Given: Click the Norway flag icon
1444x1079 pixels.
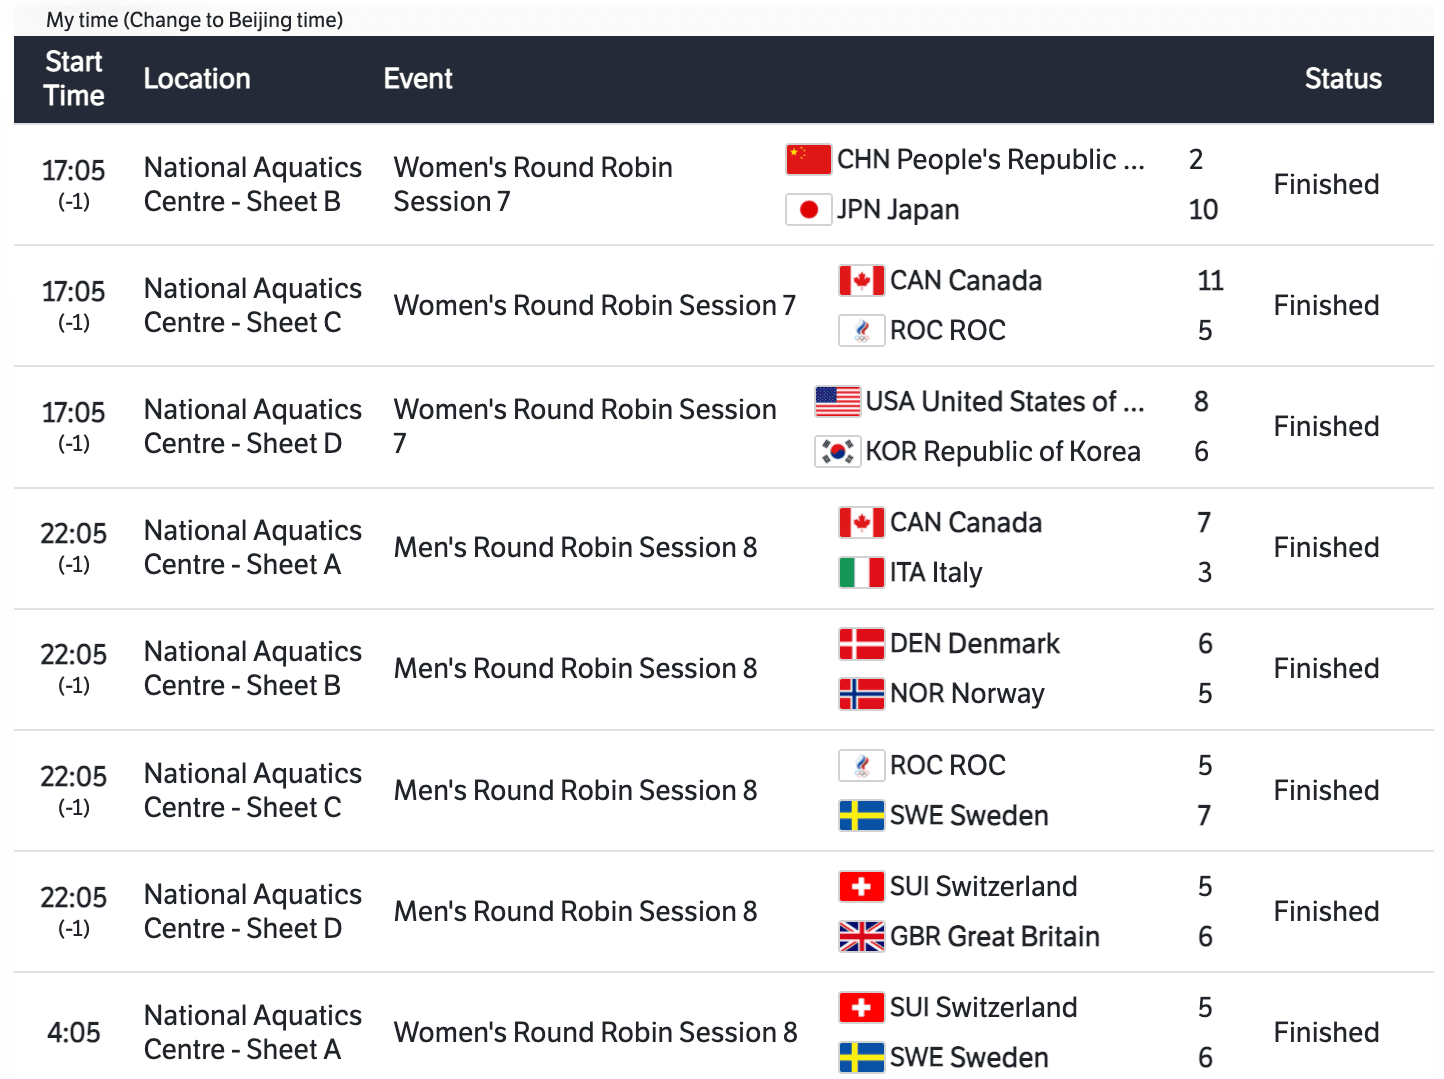Looking at the screenshot, I should (x=861, y=693).
